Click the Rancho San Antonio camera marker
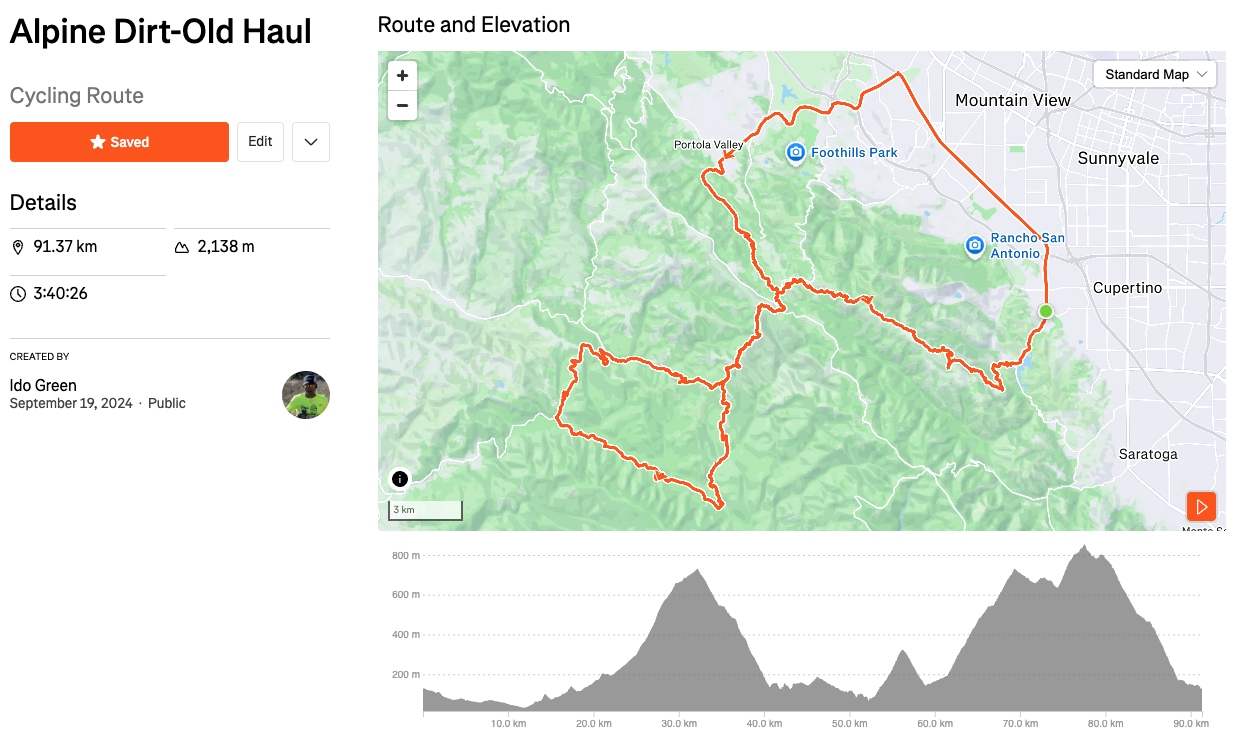1236x743 pixels. click(x=975, y=245)
